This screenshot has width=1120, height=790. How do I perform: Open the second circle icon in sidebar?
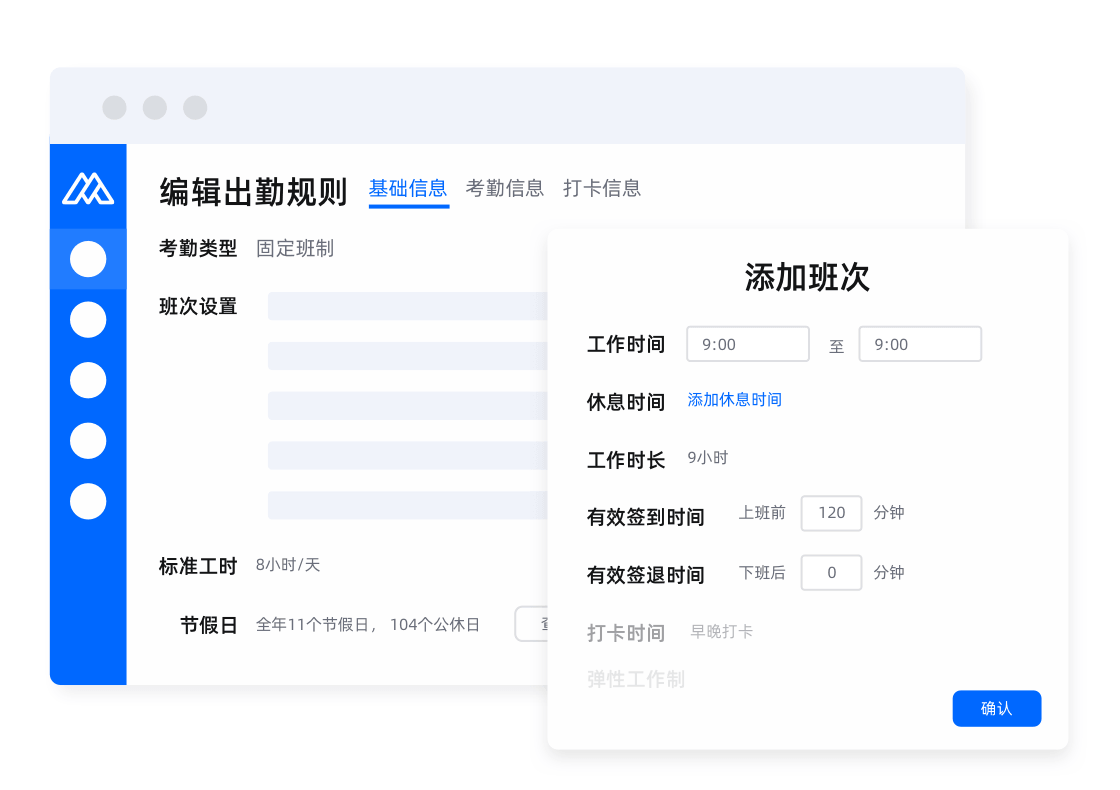(88, 320)
